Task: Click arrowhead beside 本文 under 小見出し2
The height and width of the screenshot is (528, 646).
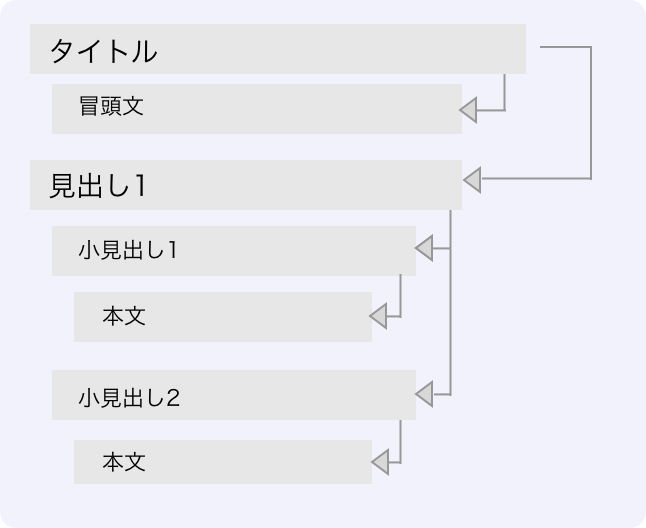Action: tap(380, 462)
